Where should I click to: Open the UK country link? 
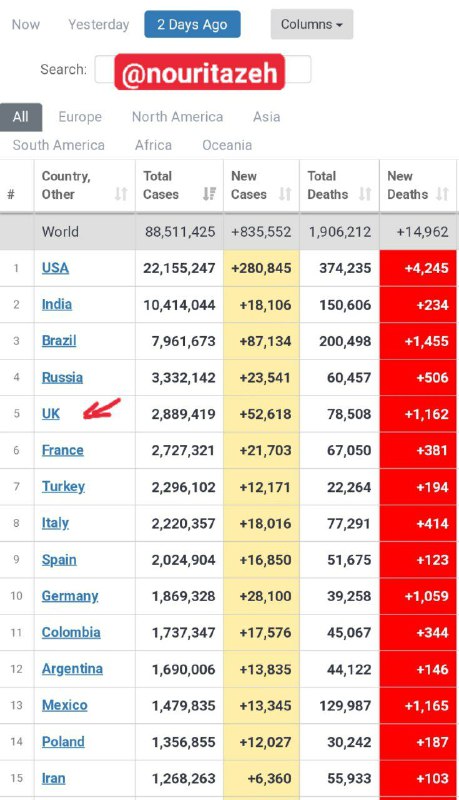[50, 414]
